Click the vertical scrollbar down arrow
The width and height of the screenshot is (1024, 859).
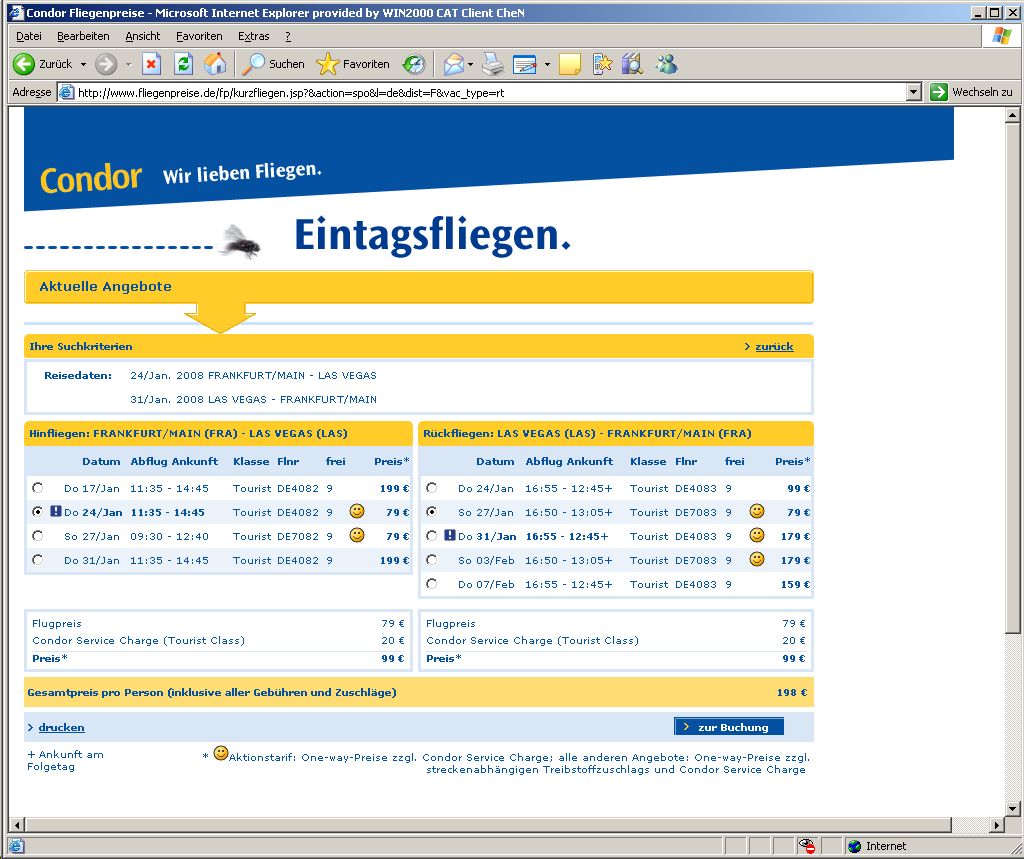pyautogui.click(x=1013, y=807)
